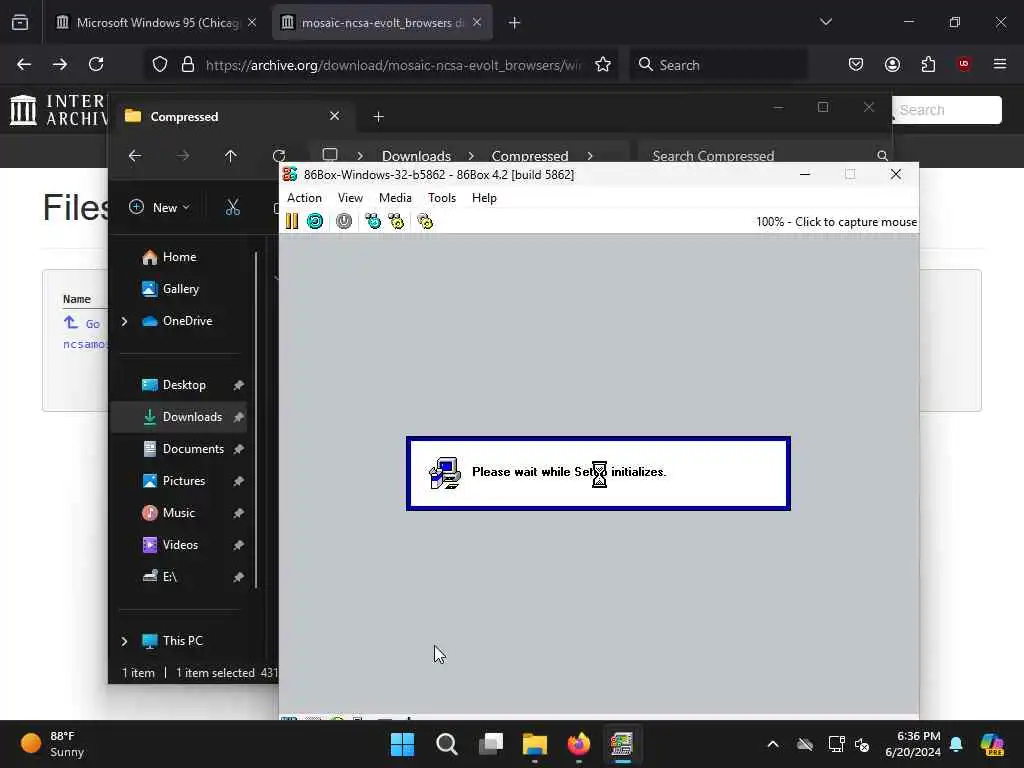Viewport: 1024px width, 768px height.
Task: Open the View menu in 86Box
Action: pyautogui.click(x=350, y=198)
